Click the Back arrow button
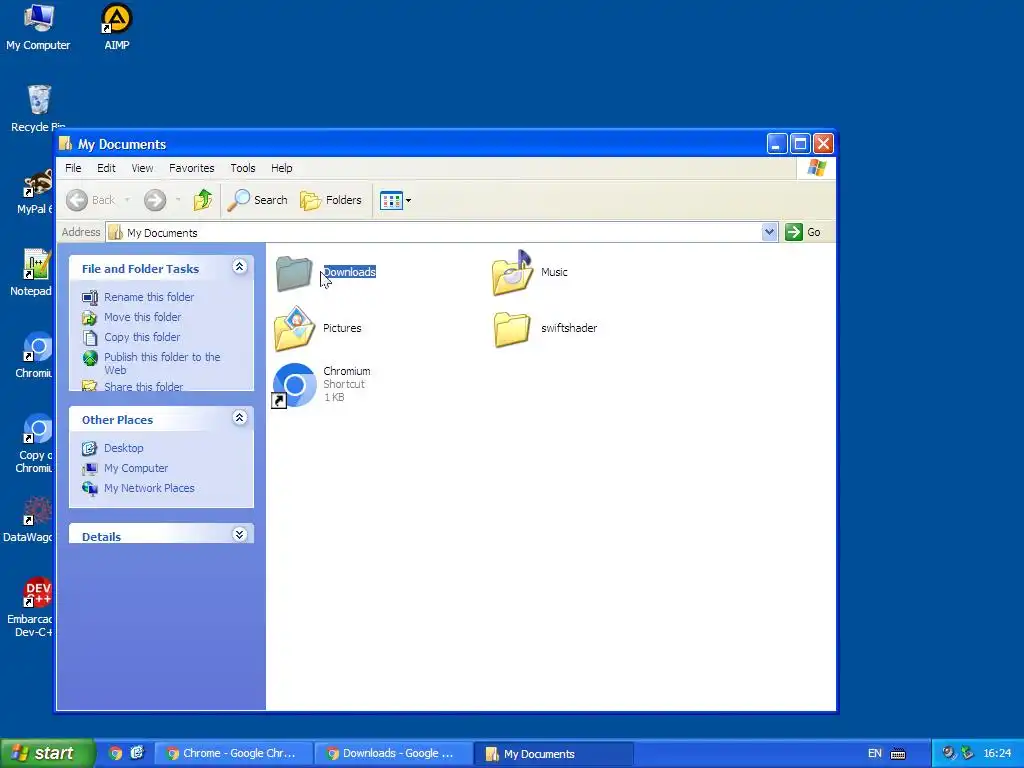Image resolution: width=1024 pixels, height=768 pixels. pos(77,200)
